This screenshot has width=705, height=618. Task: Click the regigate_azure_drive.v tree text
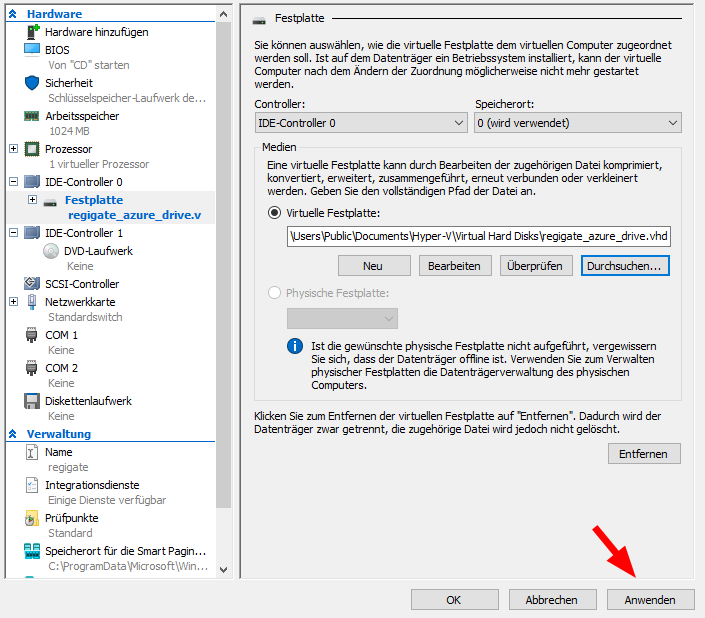[134, 215]
